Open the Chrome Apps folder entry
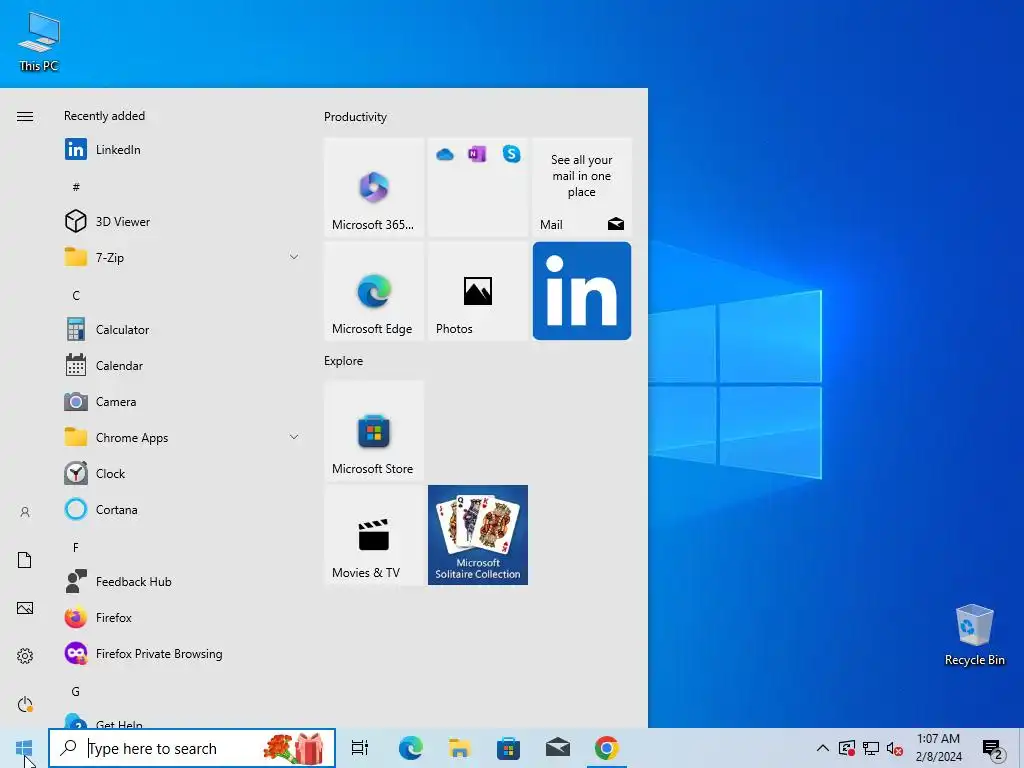 tap(180, 438)
